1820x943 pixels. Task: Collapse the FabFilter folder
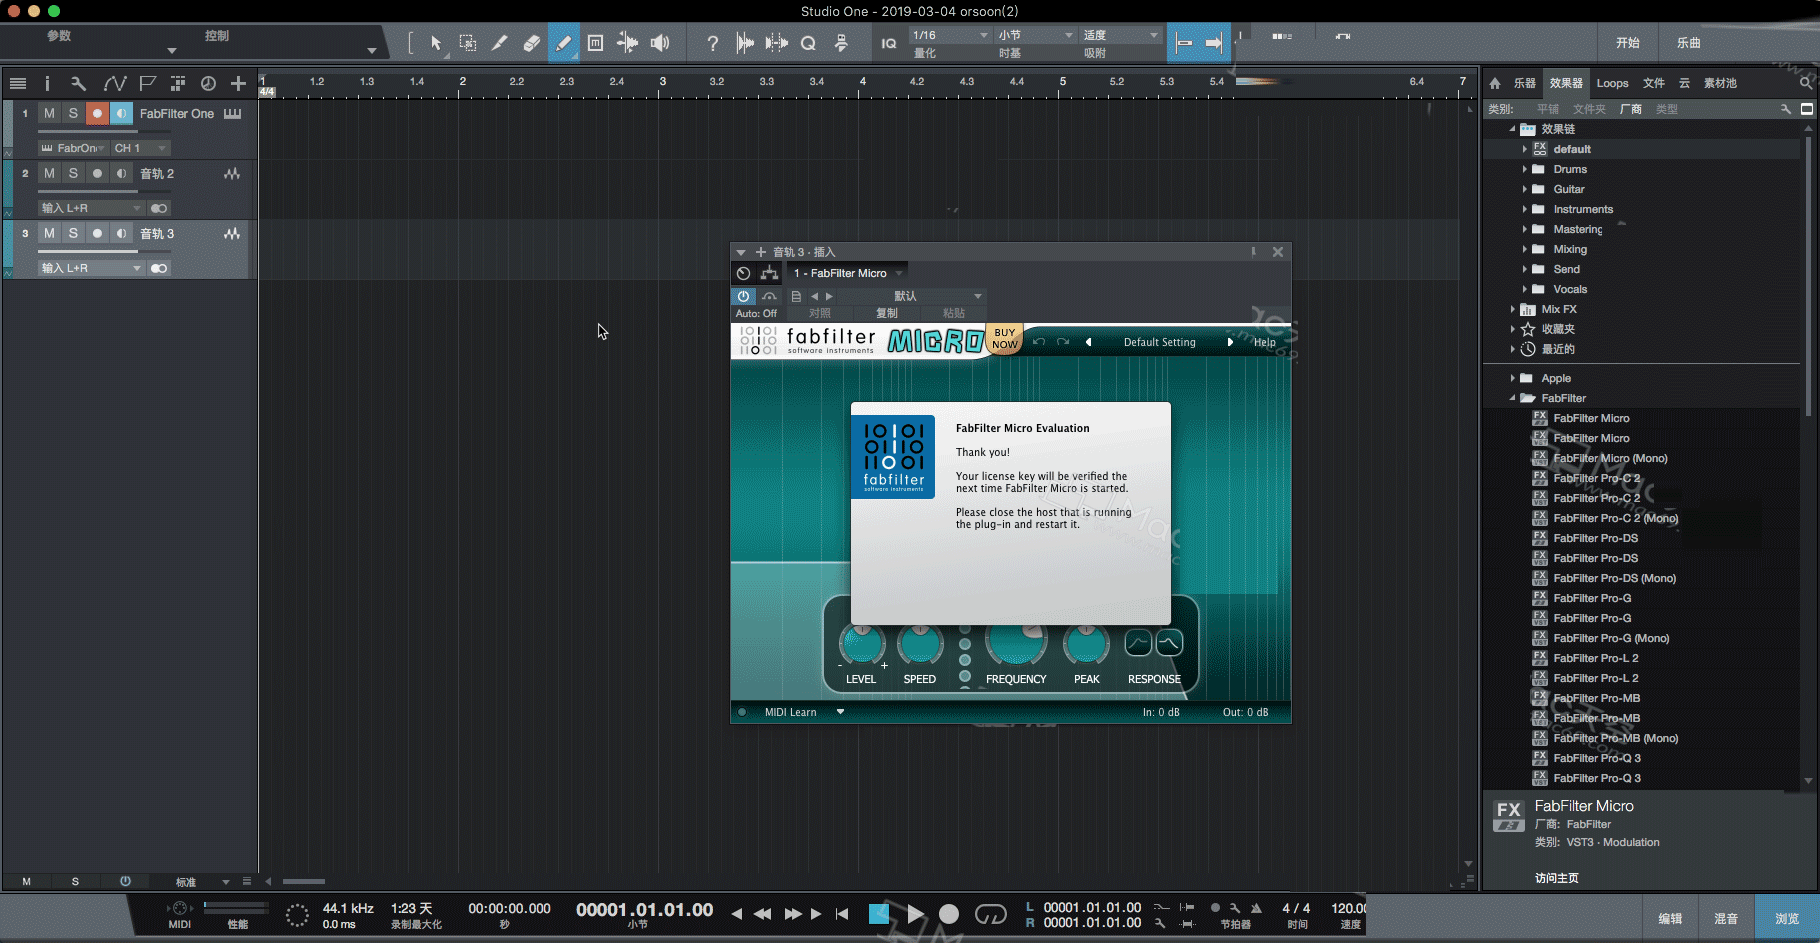coord(1512,398)
